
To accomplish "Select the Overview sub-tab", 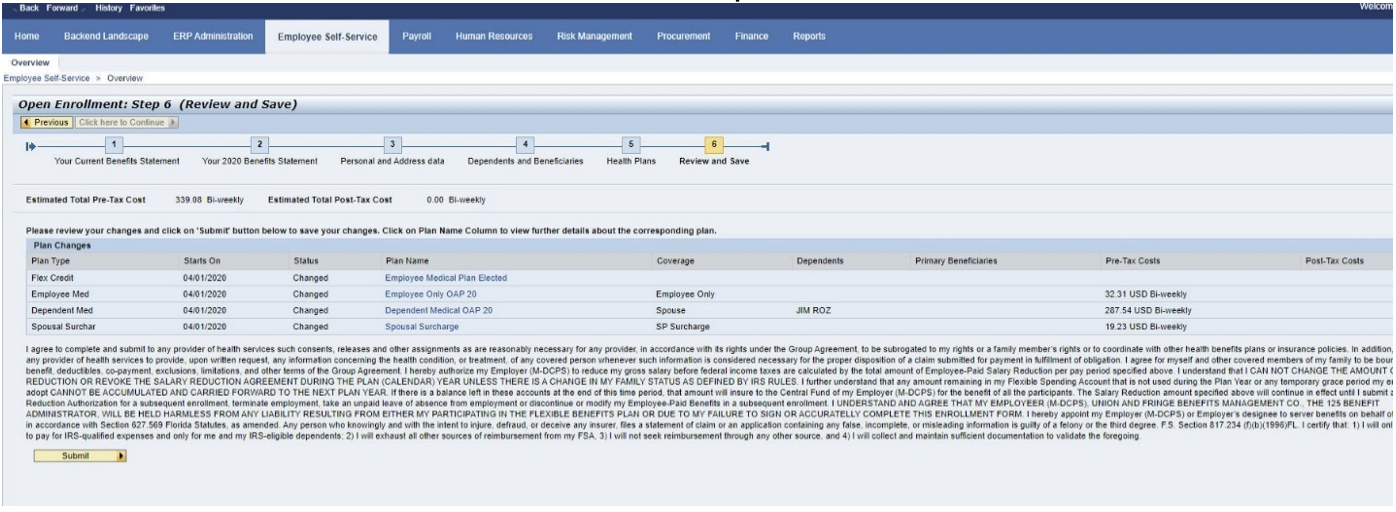I will [29, 62].
